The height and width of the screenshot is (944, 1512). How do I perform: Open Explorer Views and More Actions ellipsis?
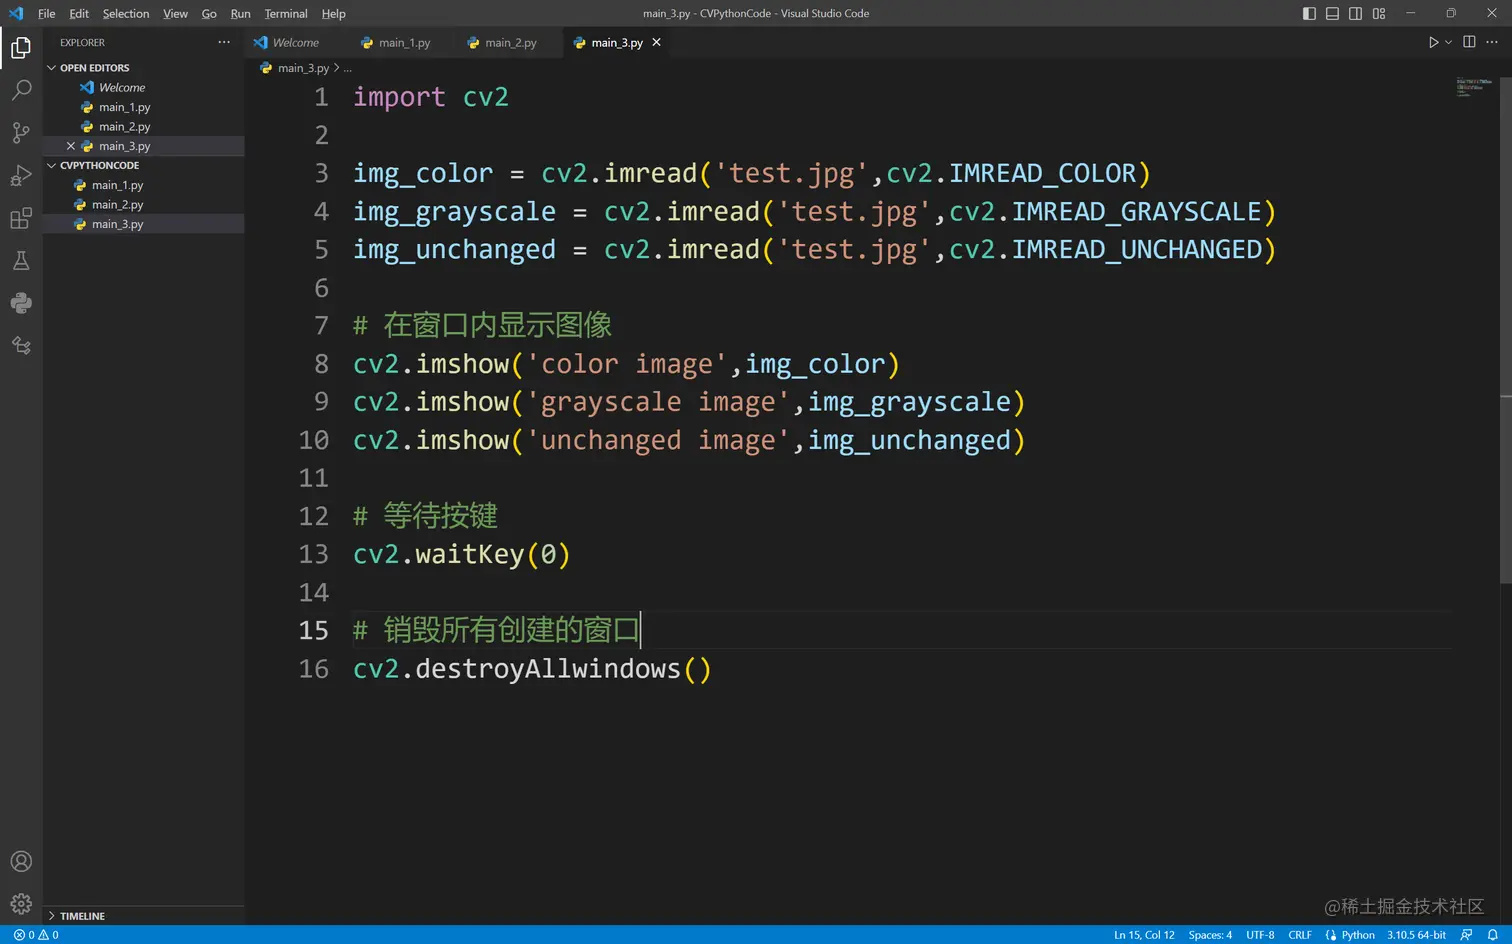point(224,42)
